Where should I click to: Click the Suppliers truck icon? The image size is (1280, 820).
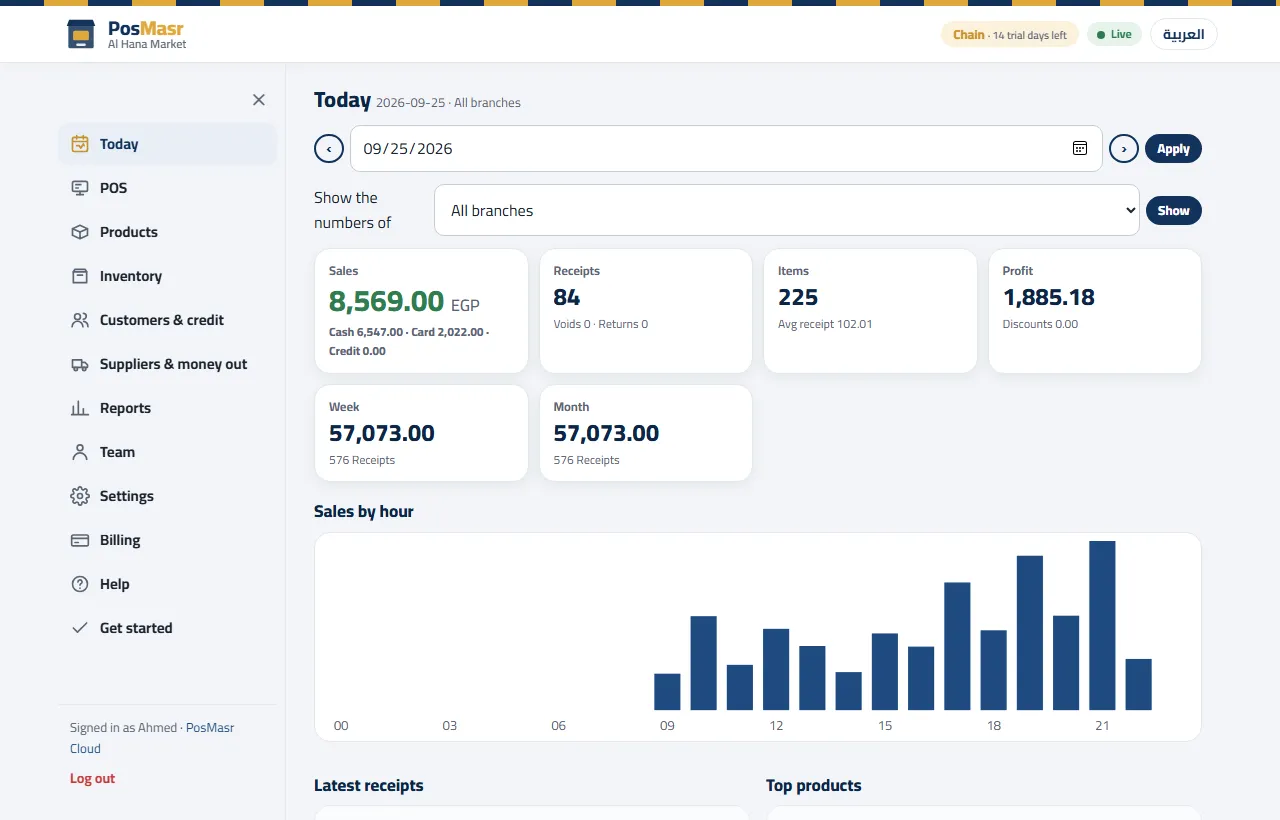(80, 364)
